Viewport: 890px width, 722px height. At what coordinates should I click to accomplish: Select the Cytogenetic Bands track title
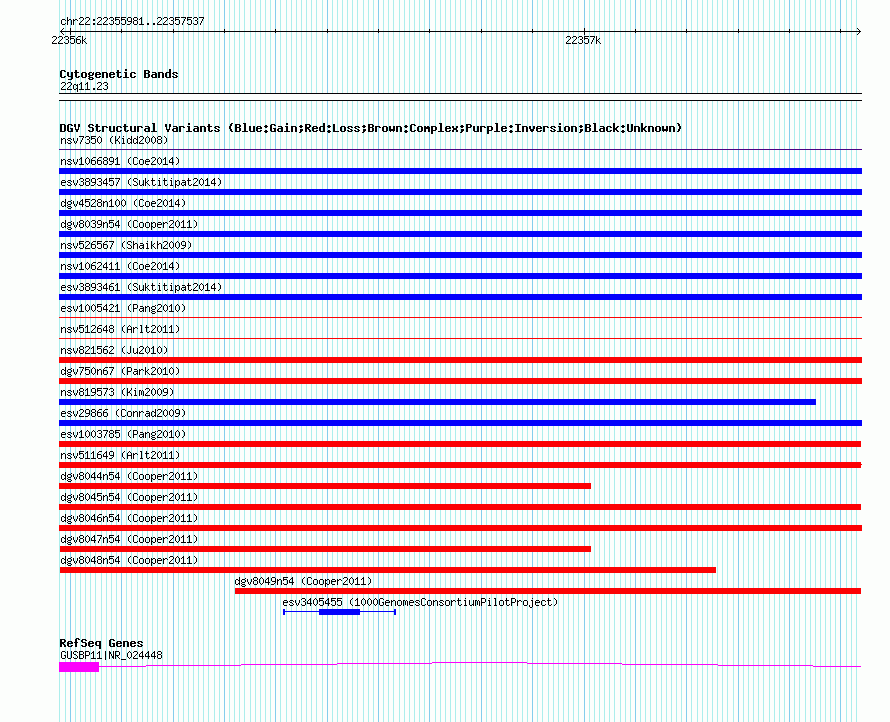point(119,74)
